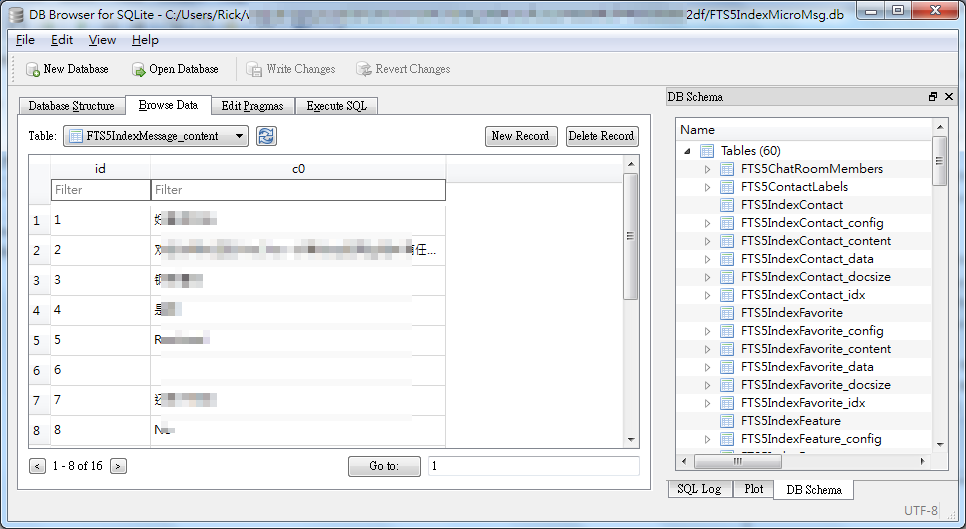The width and height of the screenshot is (966, 529).
Task: Collapse the Tables (60) node
Action: 688,151
